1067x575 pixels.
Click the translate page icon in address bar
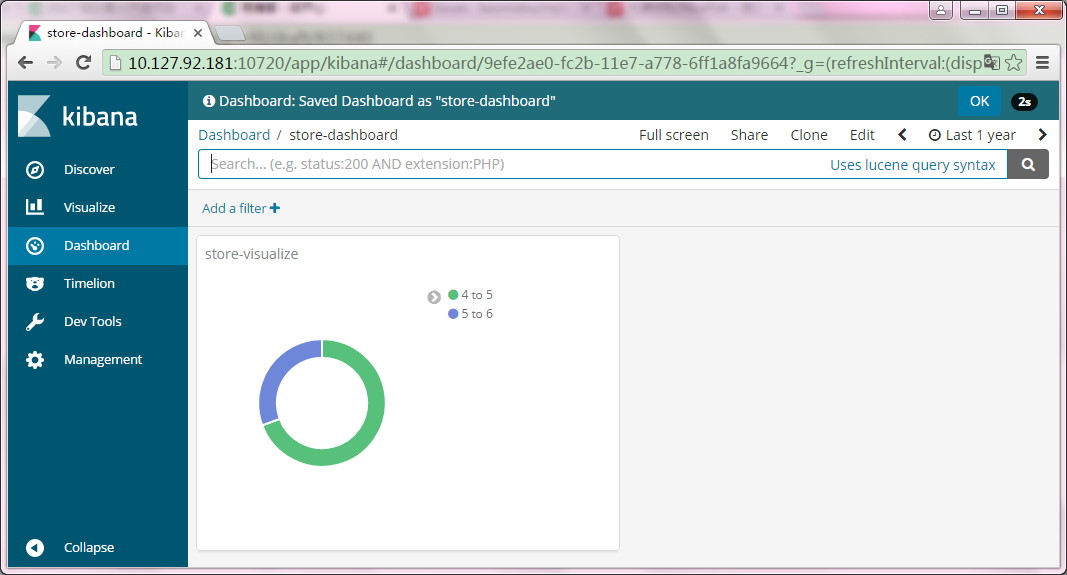coord(991,62)
